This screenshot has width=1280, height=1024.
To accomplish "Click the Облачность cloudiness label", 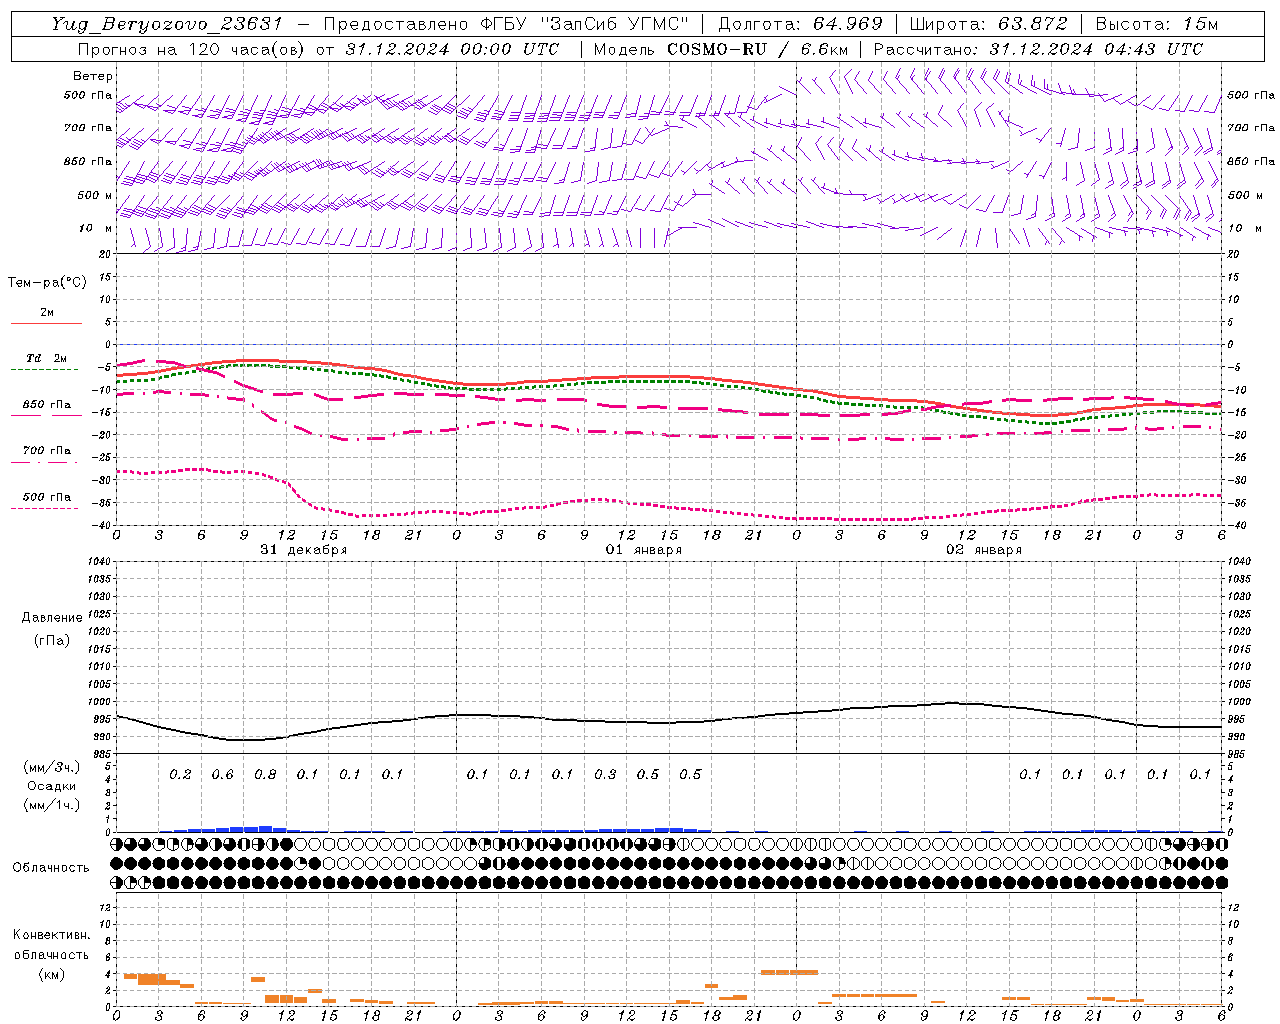I will (x=51, y=868).
